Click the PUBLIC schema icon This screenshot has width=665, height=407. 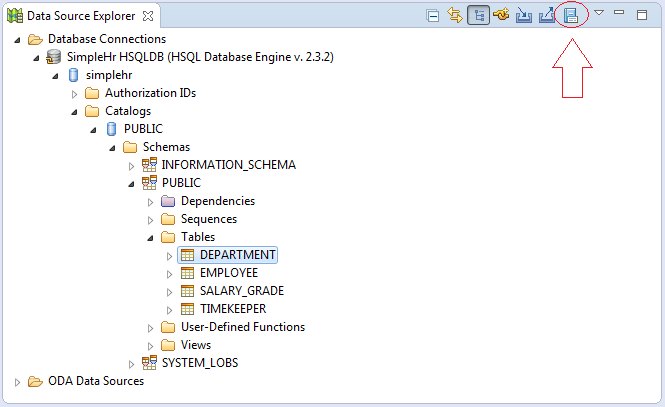[x=149, y=183]
